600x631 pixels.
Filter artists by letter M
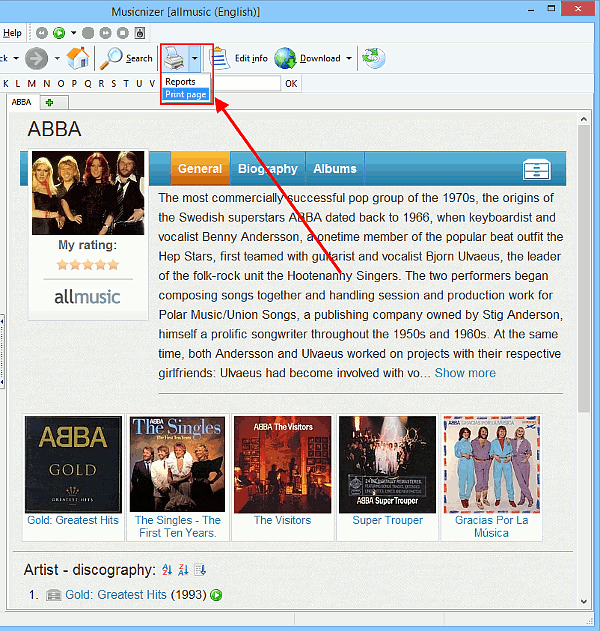tap(31, 84)
